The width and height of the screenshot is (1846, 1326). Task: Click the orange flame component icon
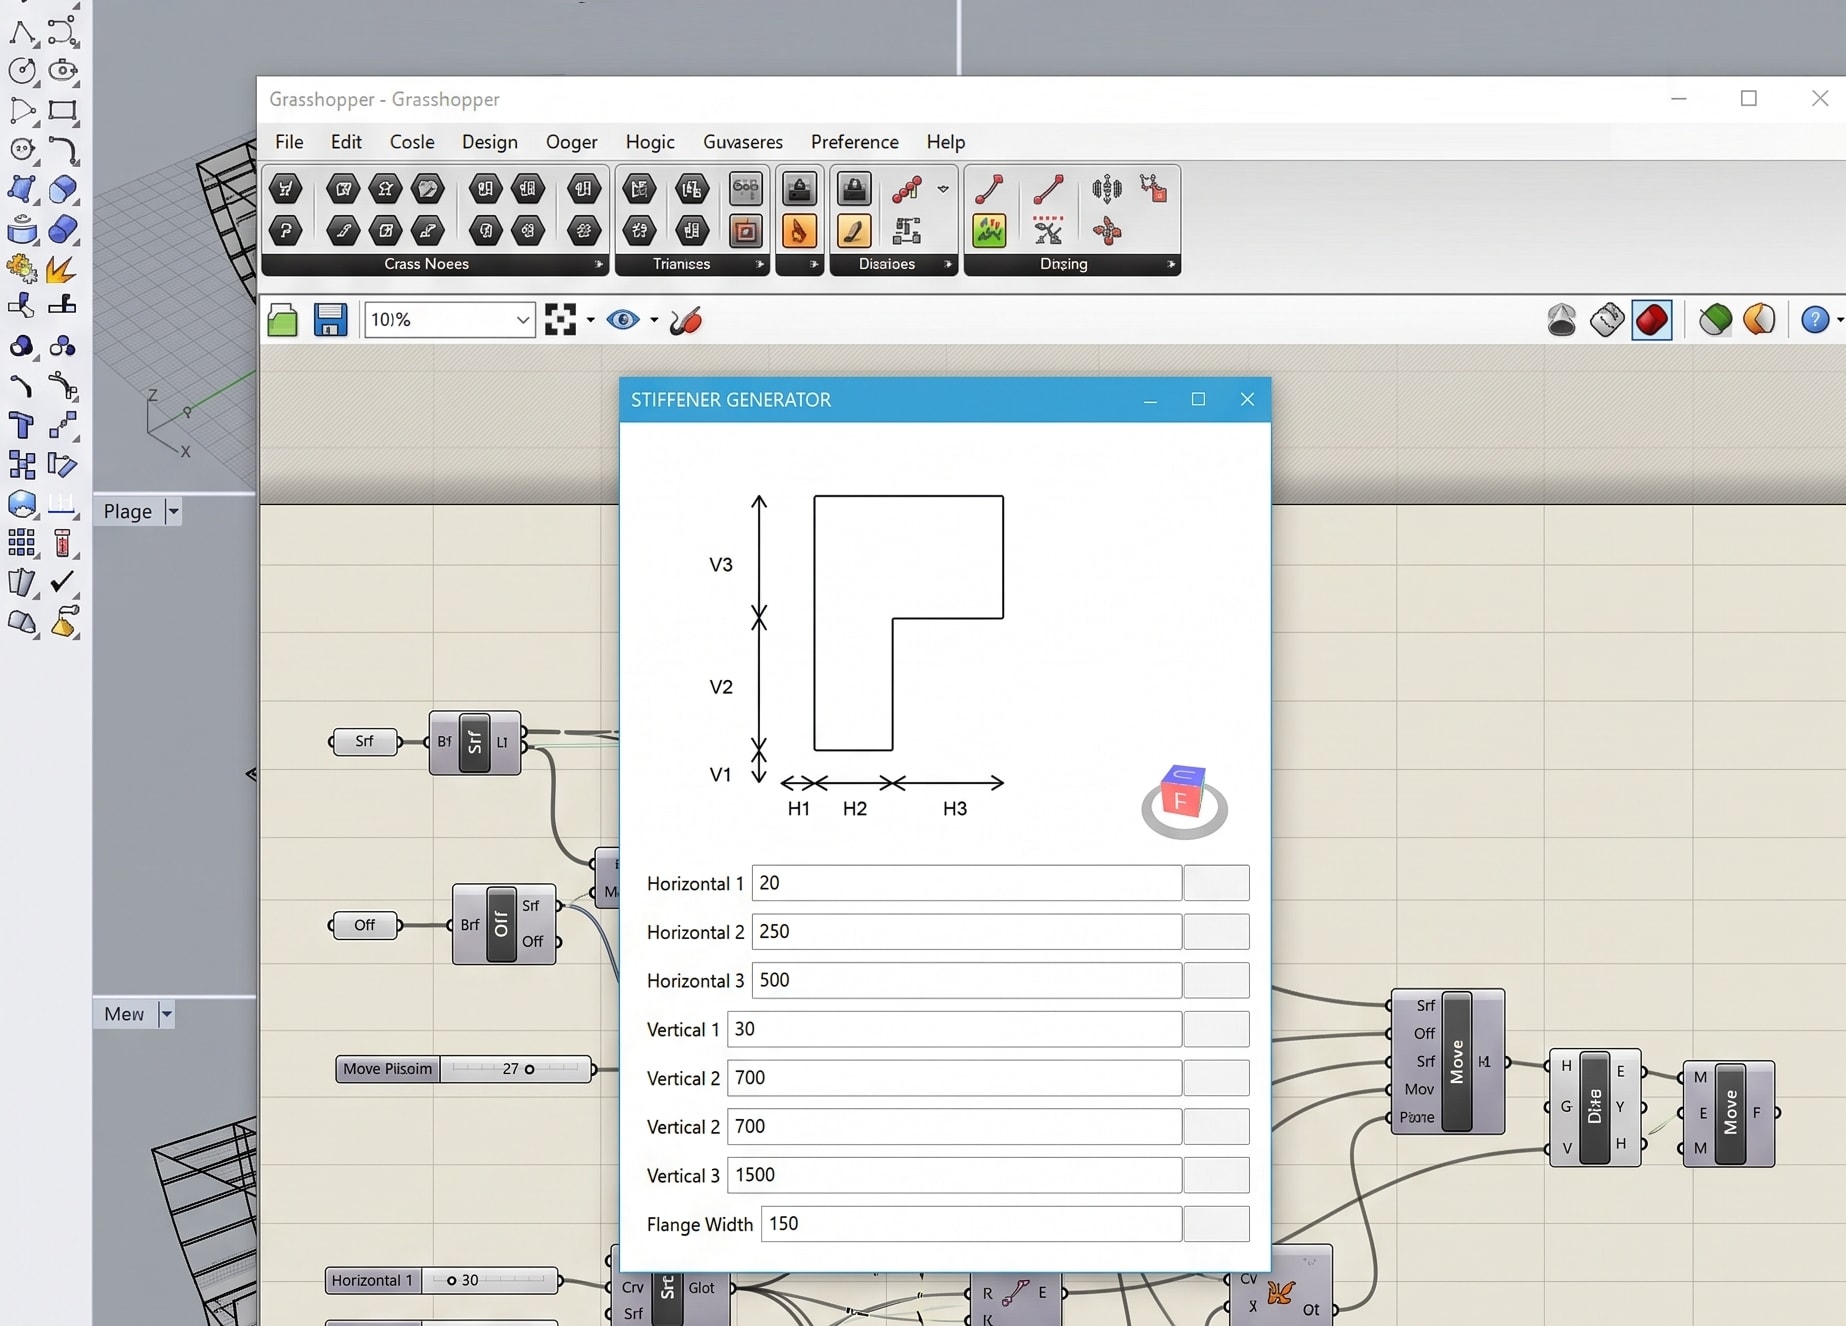click(798, 231)
